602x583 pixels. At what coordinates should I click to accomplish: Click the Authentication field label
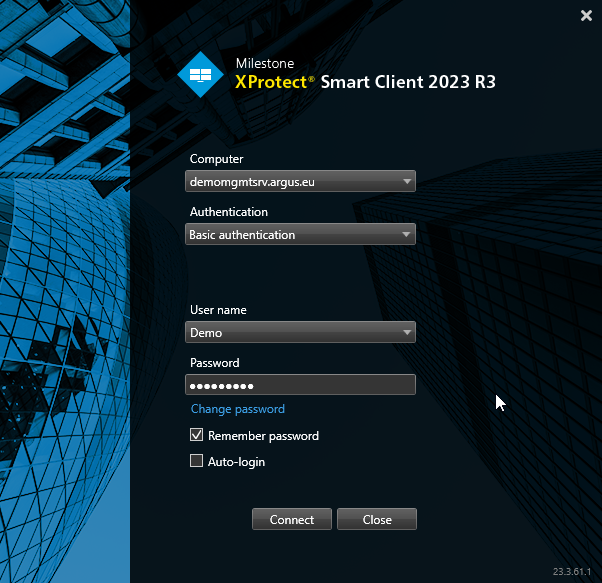(229, 212)
